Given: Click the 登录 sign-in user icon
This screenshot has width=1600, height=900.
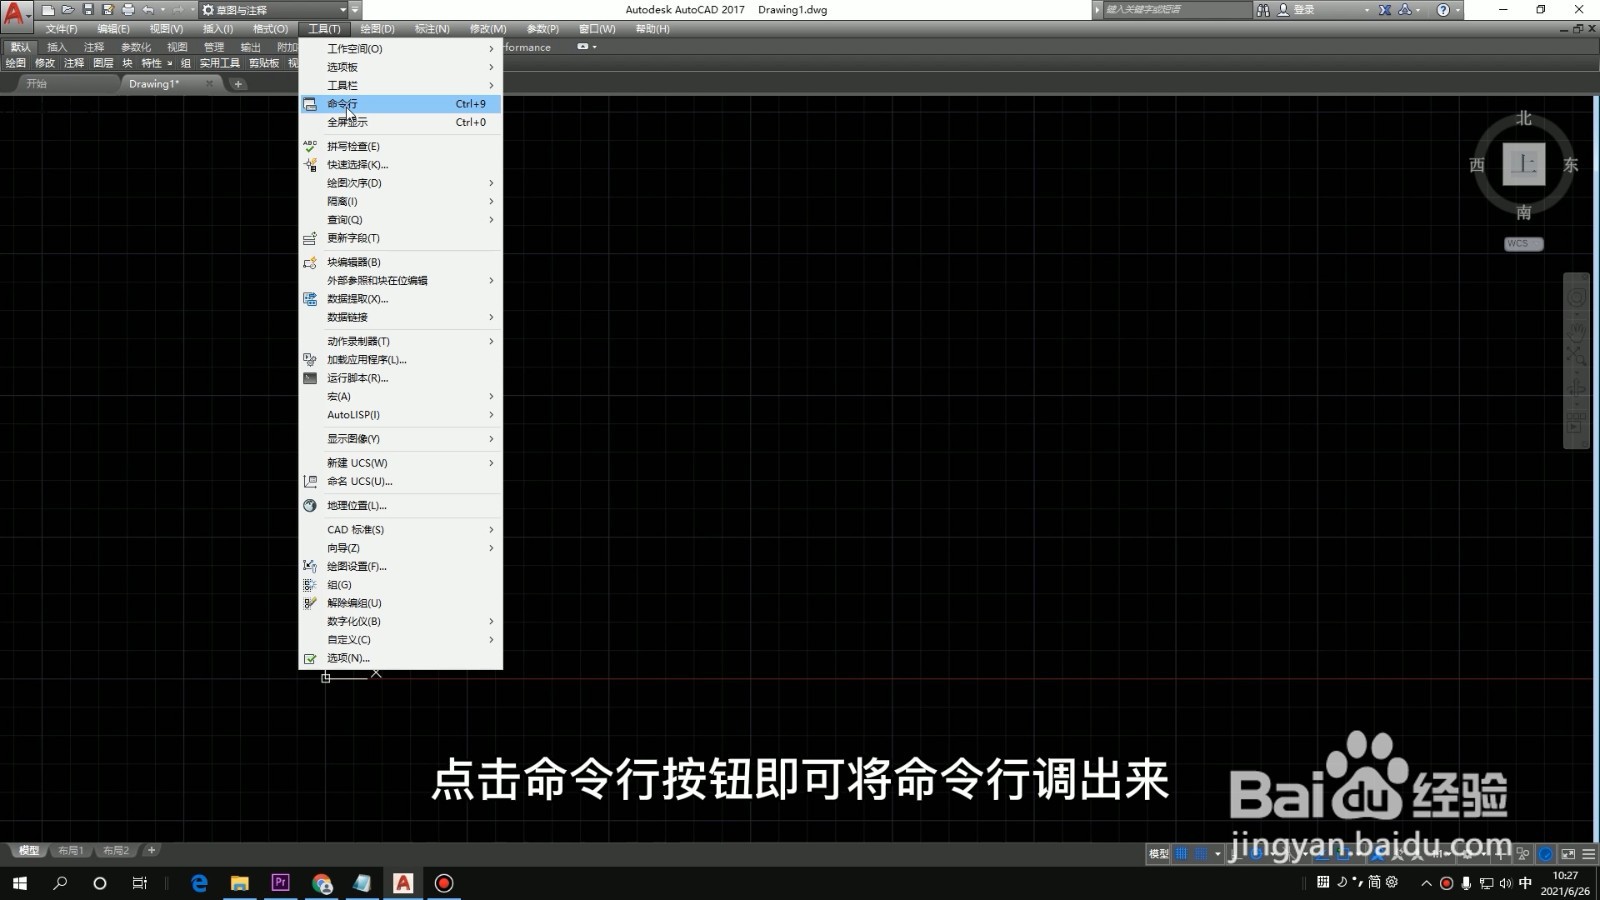Looking at the screenshot, I should (x=1283, y=9).
